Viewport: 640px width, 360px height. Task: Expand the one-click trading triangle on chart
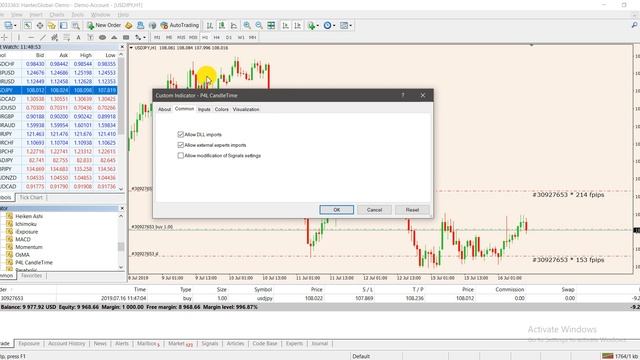point(131,48)
